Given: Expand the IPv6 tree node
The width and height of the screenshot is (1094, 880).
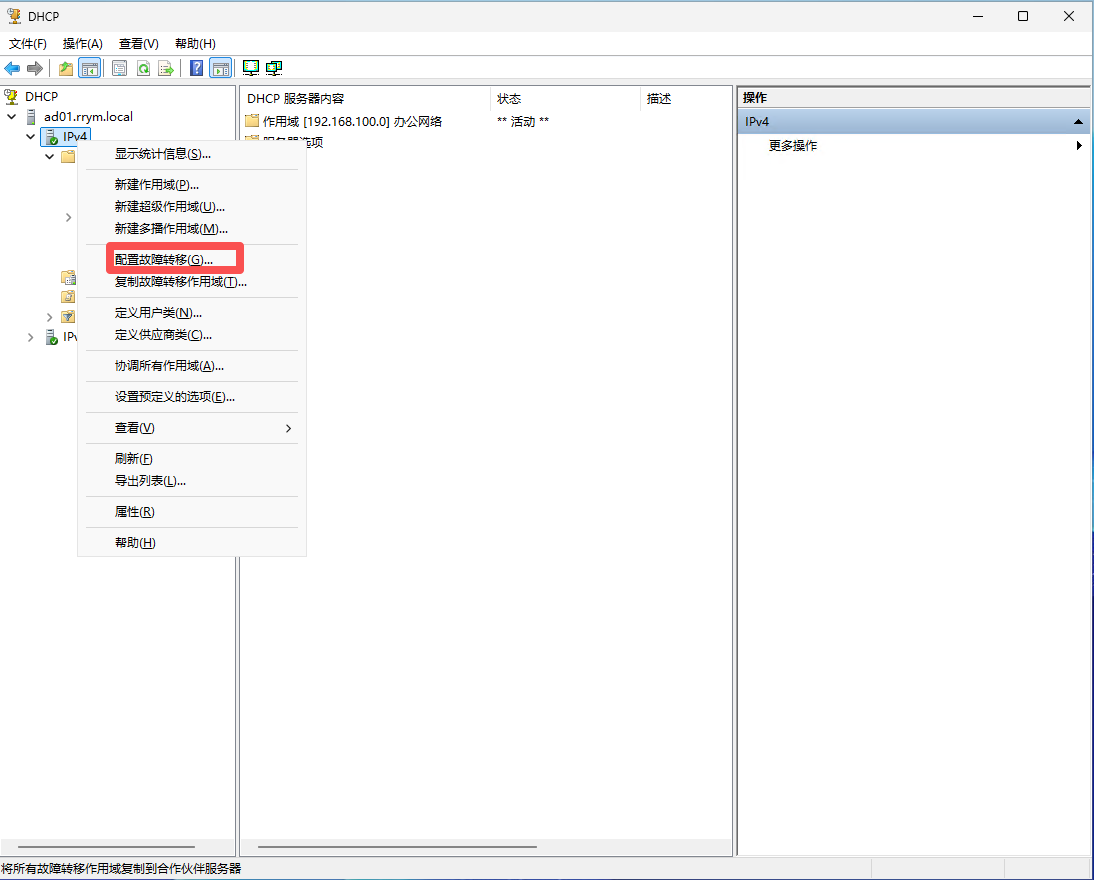Looking at the screenshot, I should click(x=31, y=337).
